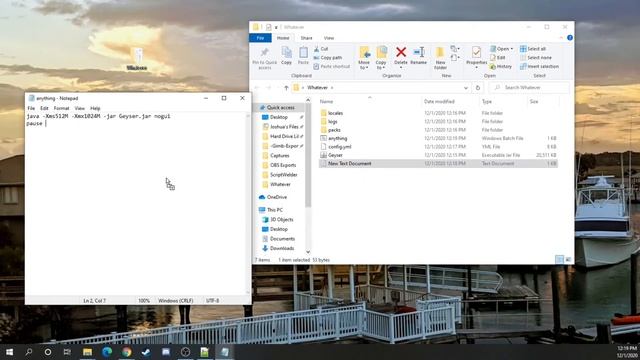640x360 pixels.
Task: Click Pin to Quick access in File Explorer
Action: [264, 58]
